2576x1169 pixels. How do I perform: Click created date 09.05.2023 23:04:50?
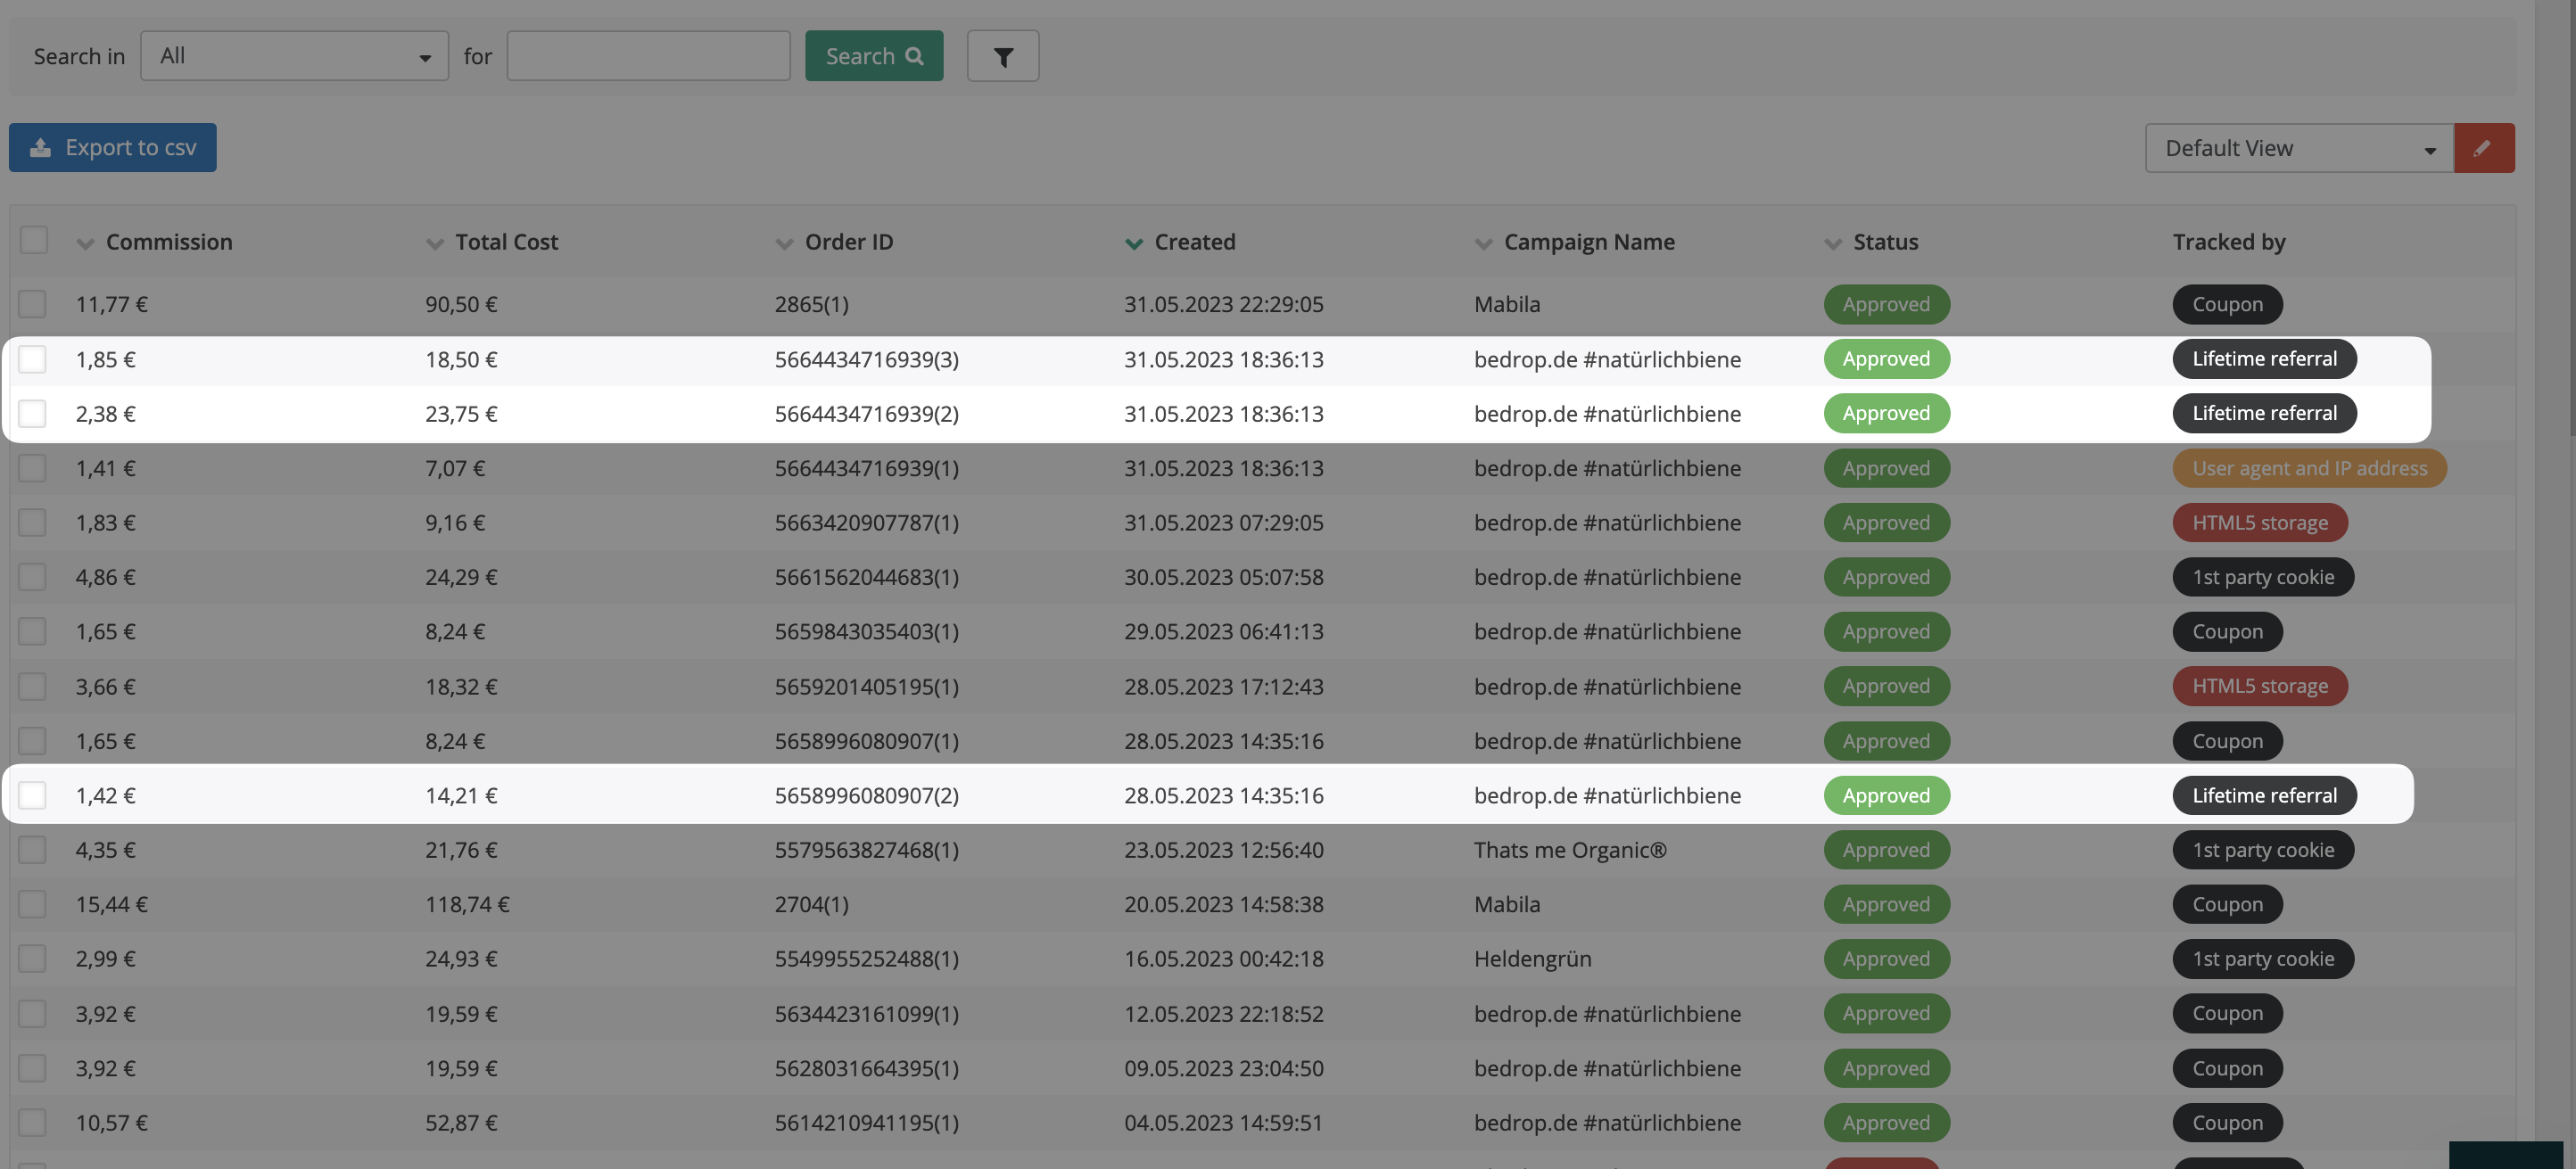coord(1223,1068)
